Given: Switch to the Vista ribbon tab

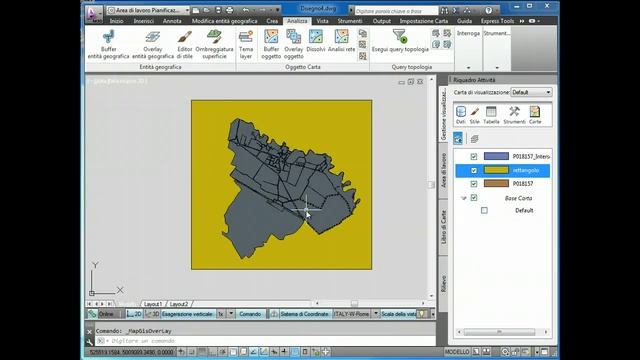Looking at the screenshot, I should coord(322,21).
